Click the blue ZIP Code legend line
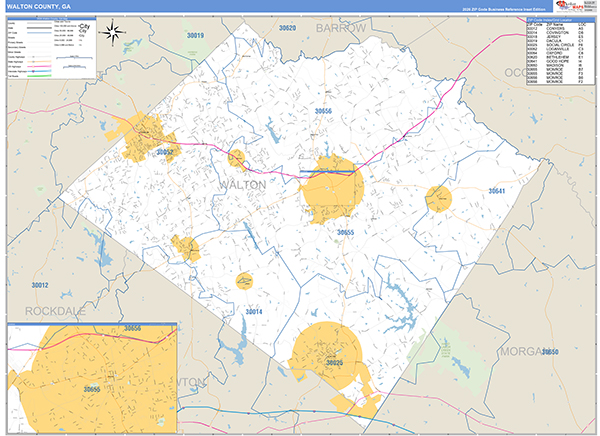 (39, 33)
